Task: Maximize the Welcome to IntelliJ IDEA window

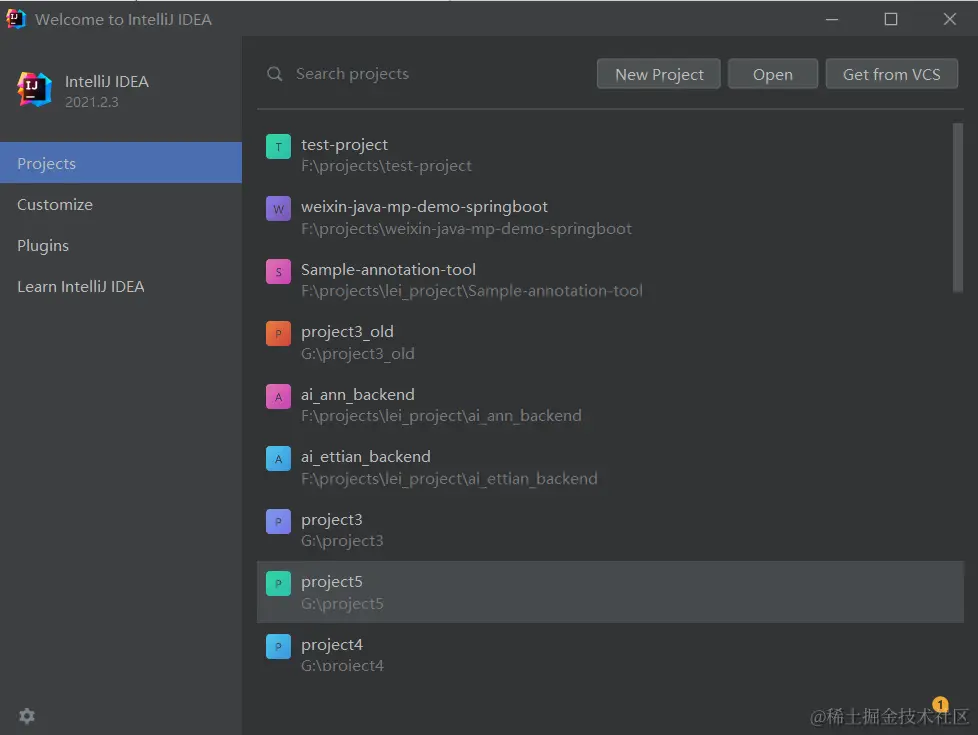Action: pyautogui.click(x=891, y=19)
